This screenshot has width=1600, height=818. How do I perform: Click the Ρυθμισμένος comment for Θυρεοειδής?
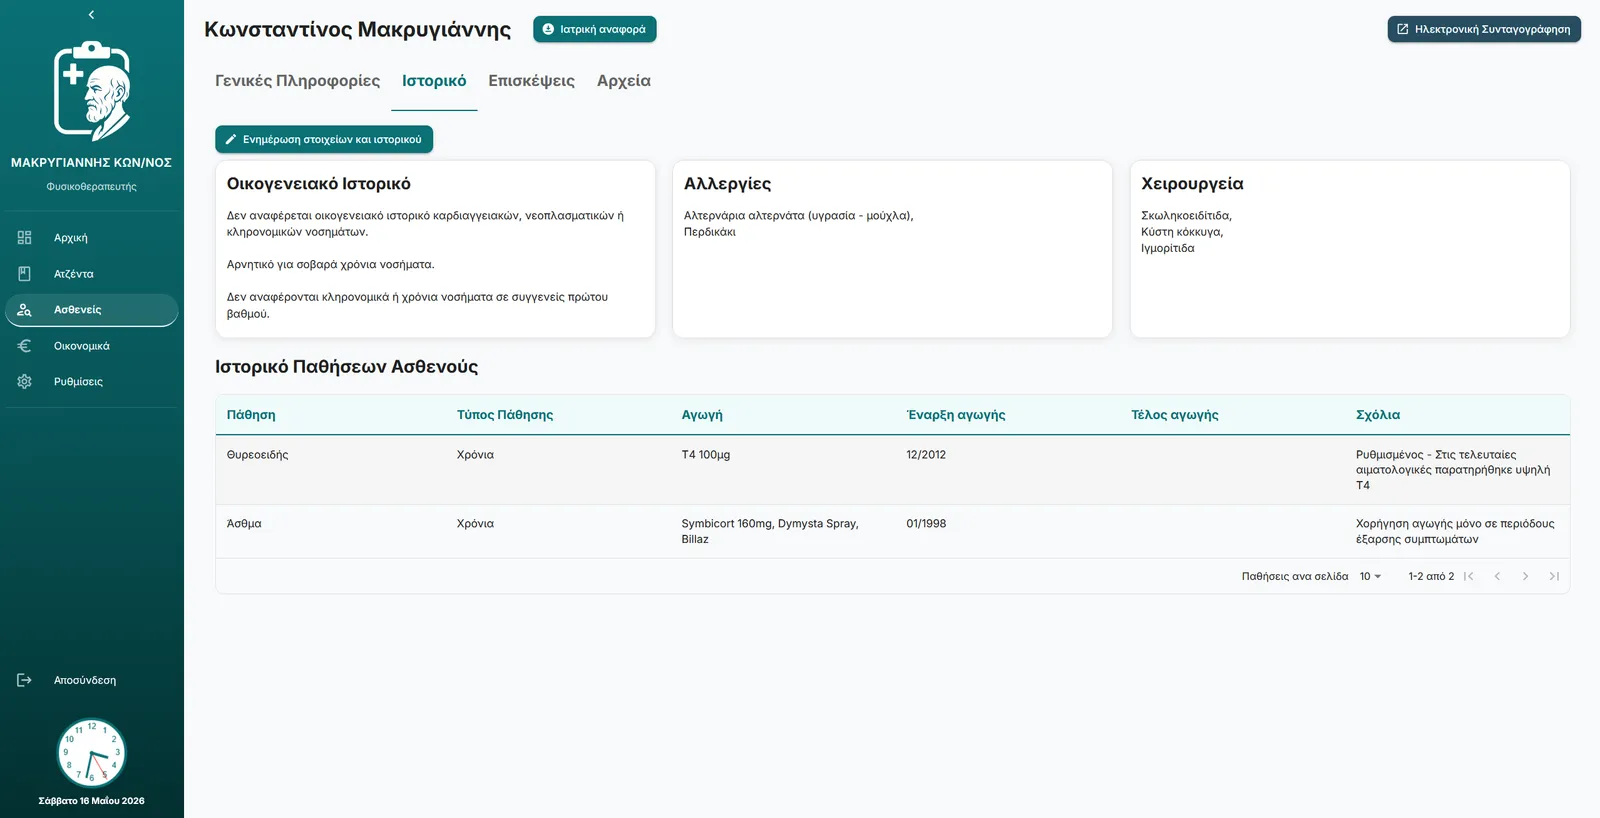click(x=1453, y=470)
